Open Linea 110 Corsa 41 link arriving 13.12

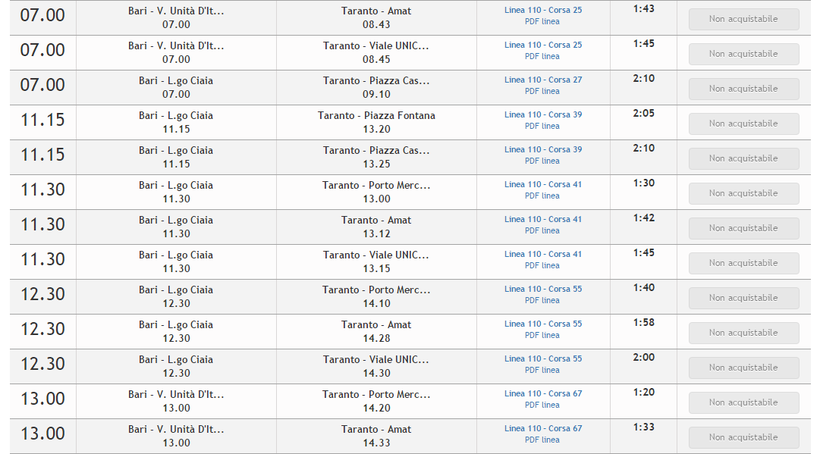tap(543, 219)
